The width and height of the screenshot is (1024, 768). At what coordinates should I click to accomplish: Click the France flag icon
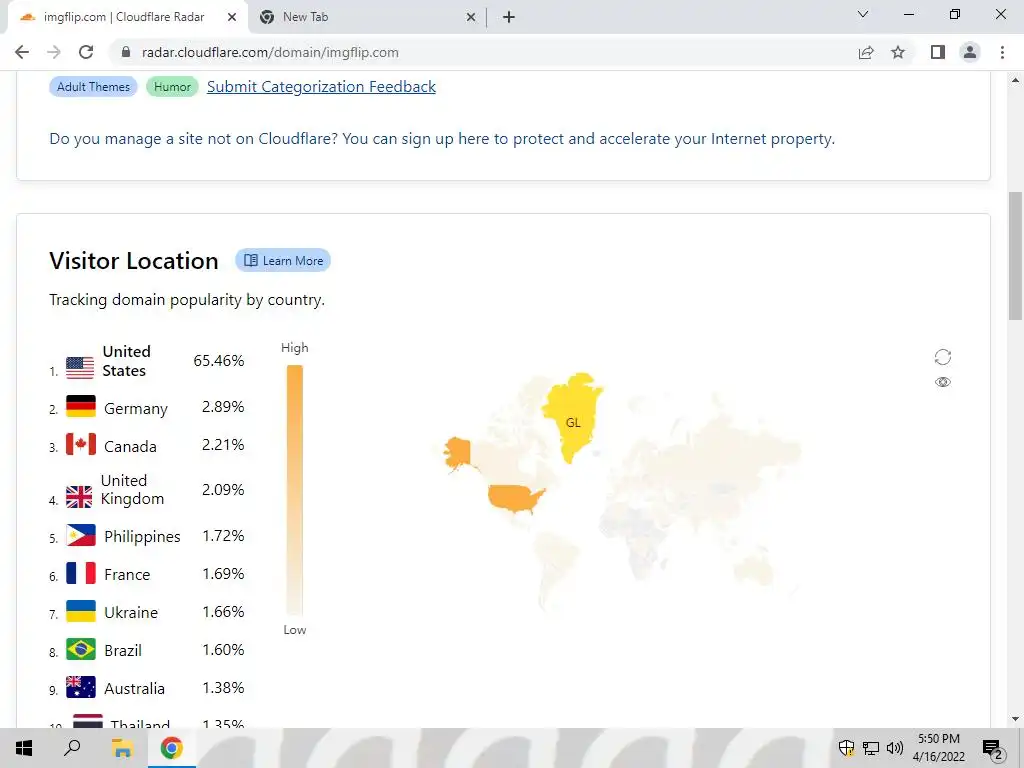click(80, 573)
